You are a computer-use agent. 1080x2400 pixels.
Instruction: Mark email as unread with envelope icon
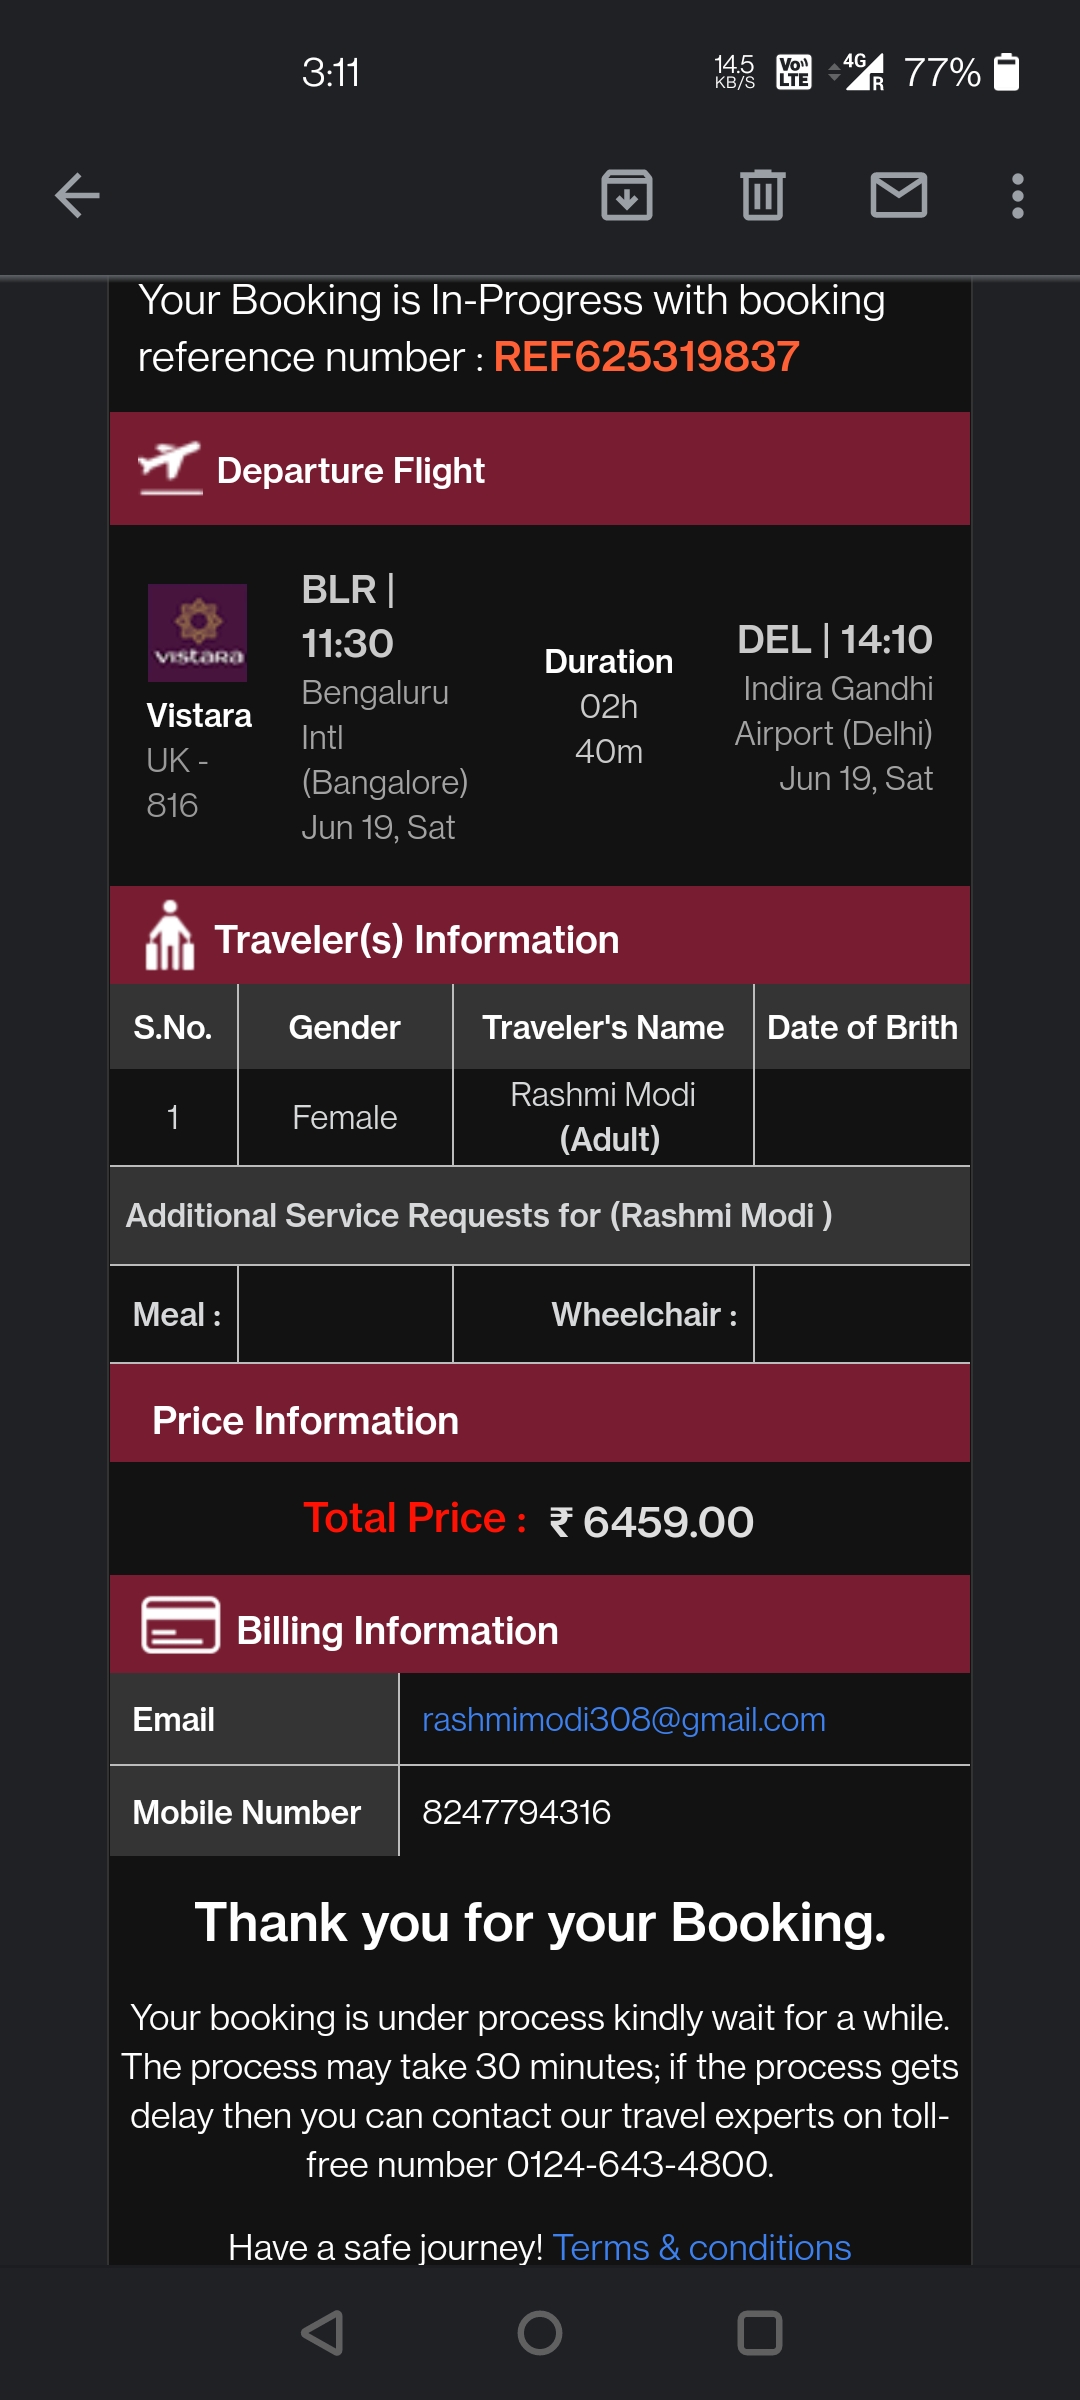pyautogui.click(x=899, y=195)
